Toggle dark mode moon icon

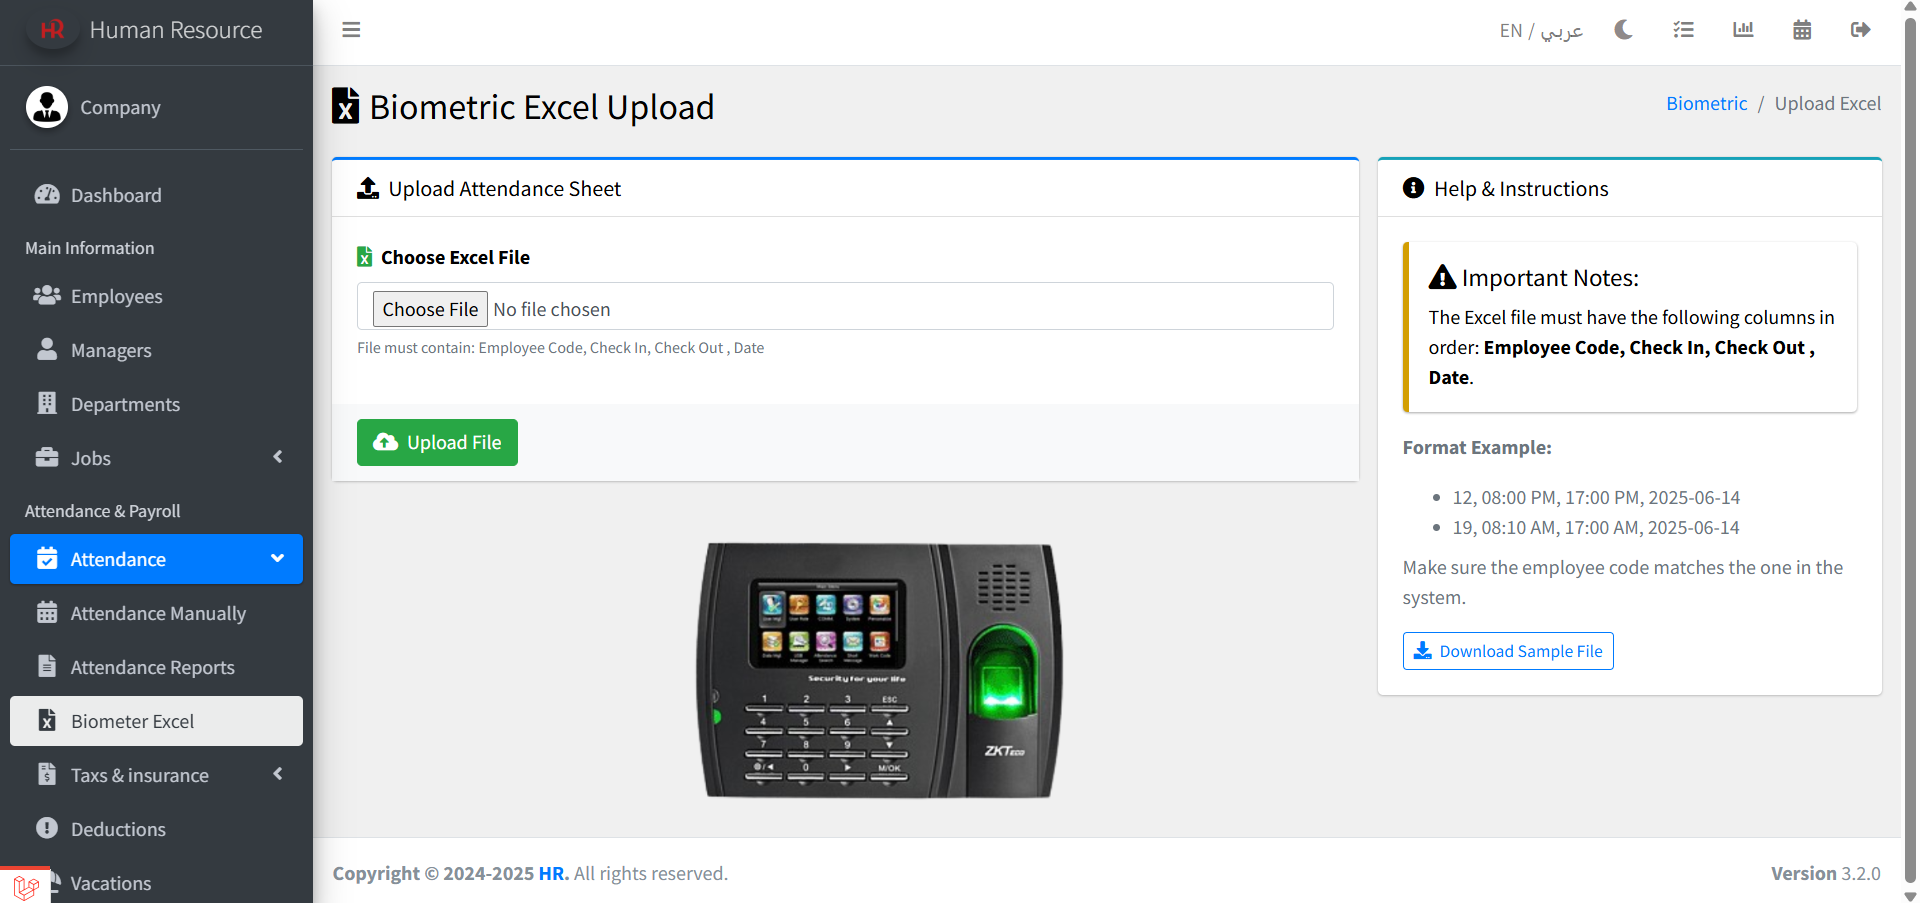pos(1623,30)
